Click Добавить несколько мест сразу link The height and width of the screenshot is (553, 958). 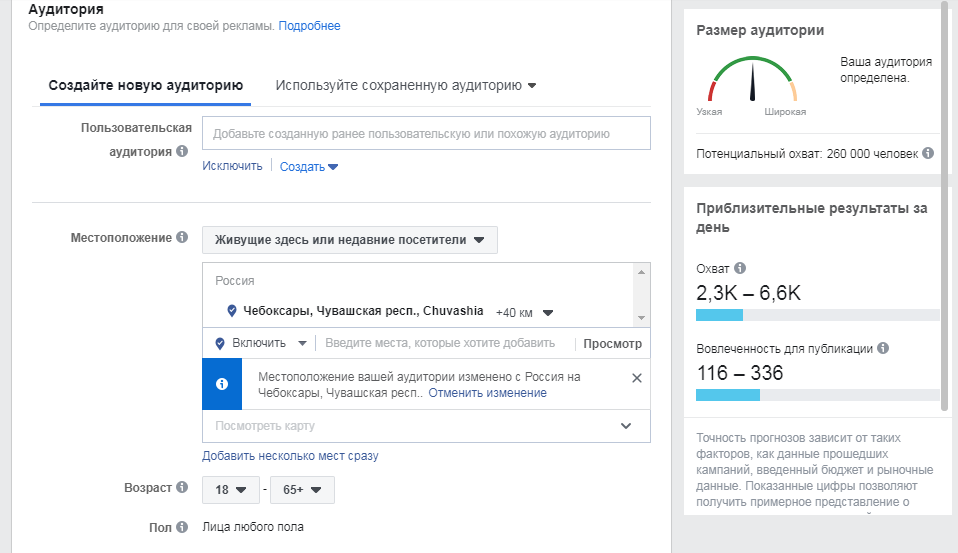(290, 456)
